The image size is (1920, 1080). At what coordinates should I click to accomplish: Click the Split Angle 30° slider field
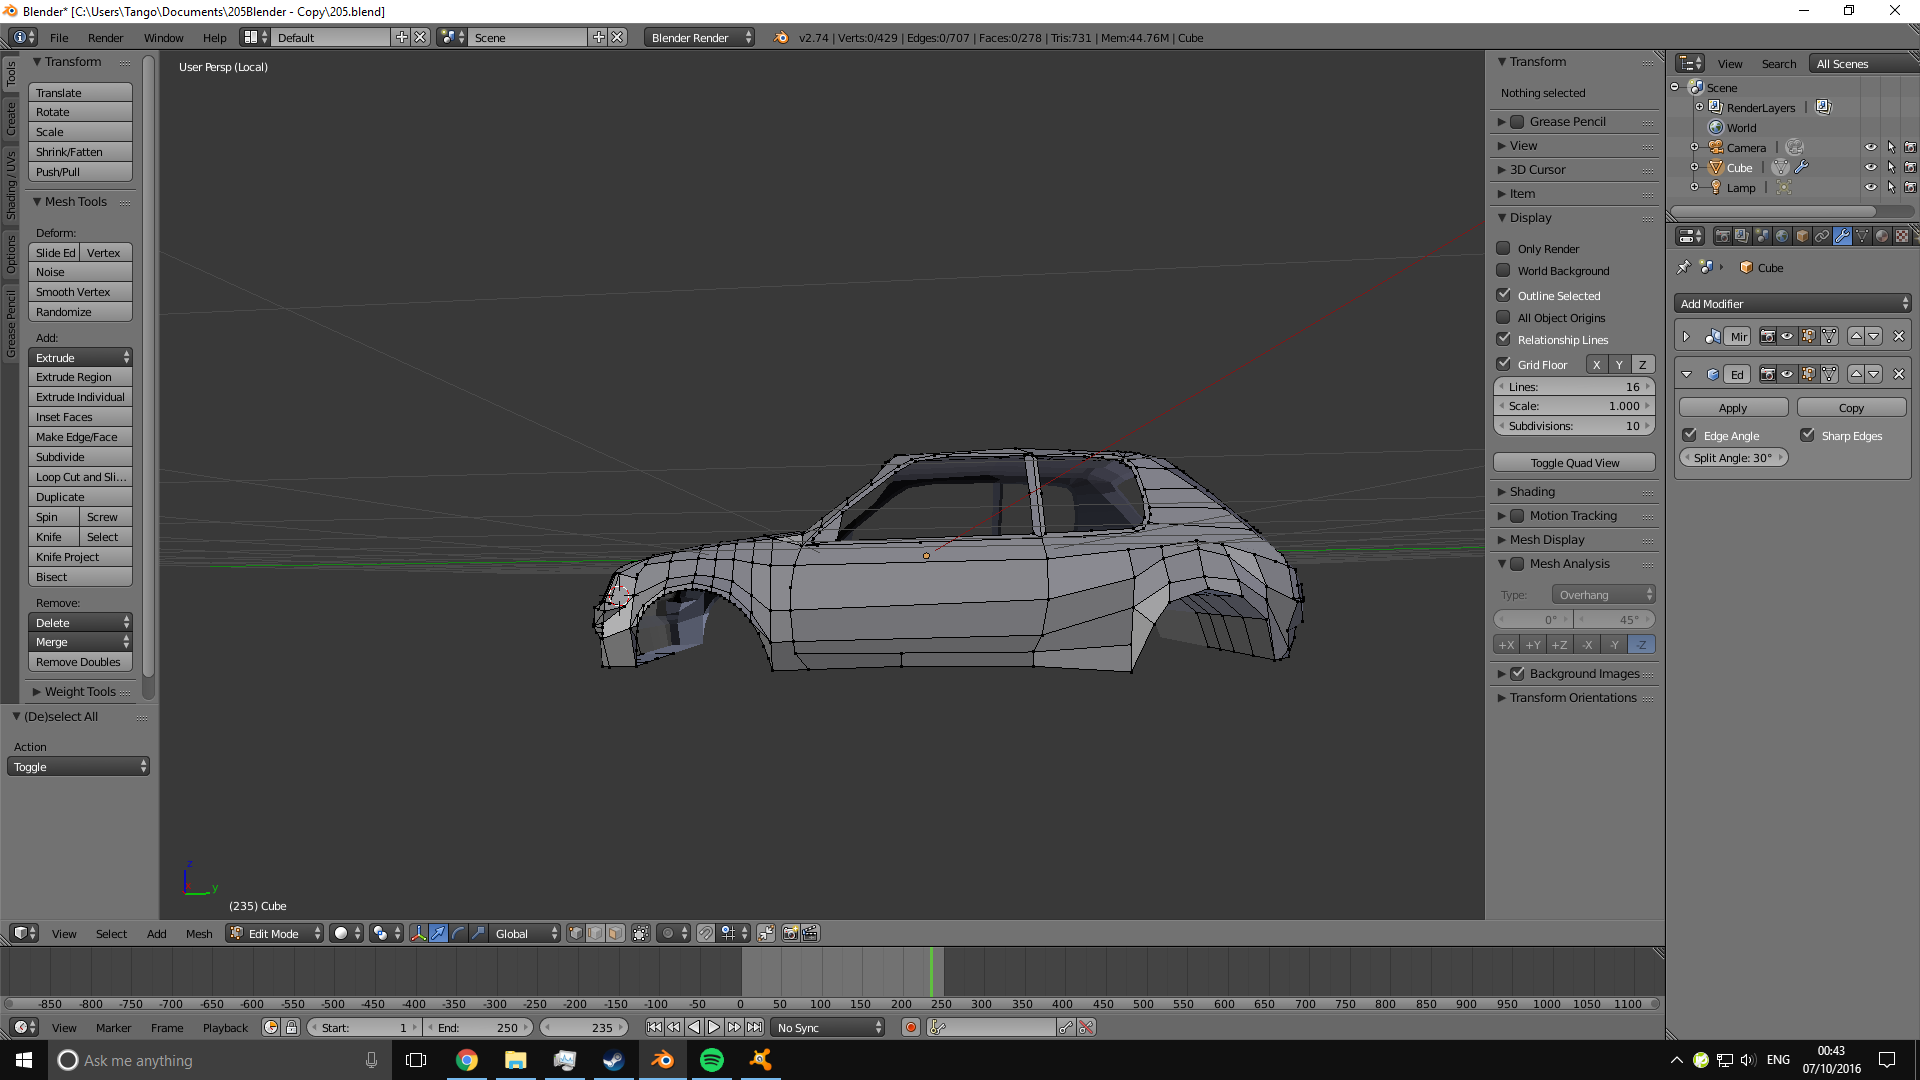[x=1733, y=458]
